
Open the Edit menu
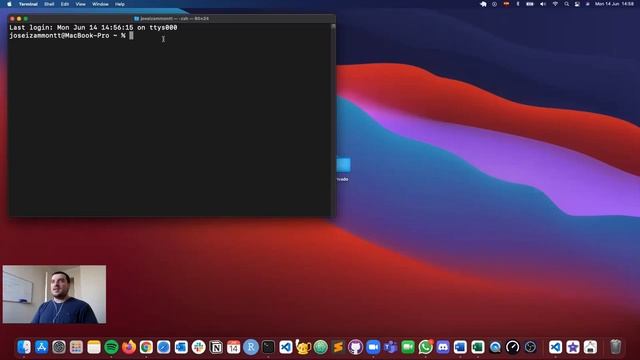[65, 4]
